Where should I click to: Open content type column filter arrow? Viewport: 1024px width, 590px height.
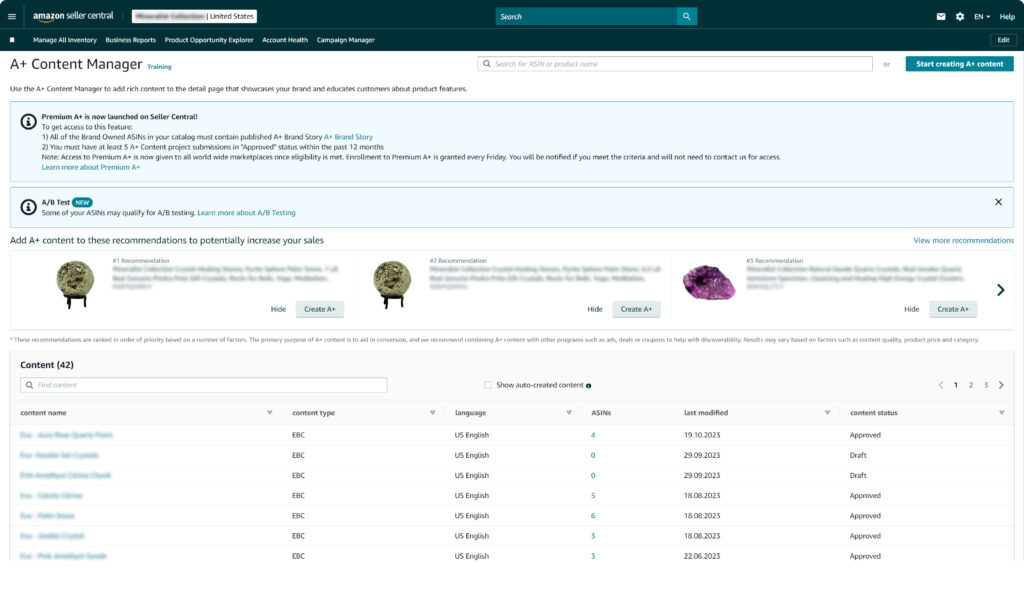(x=432, y=412)
